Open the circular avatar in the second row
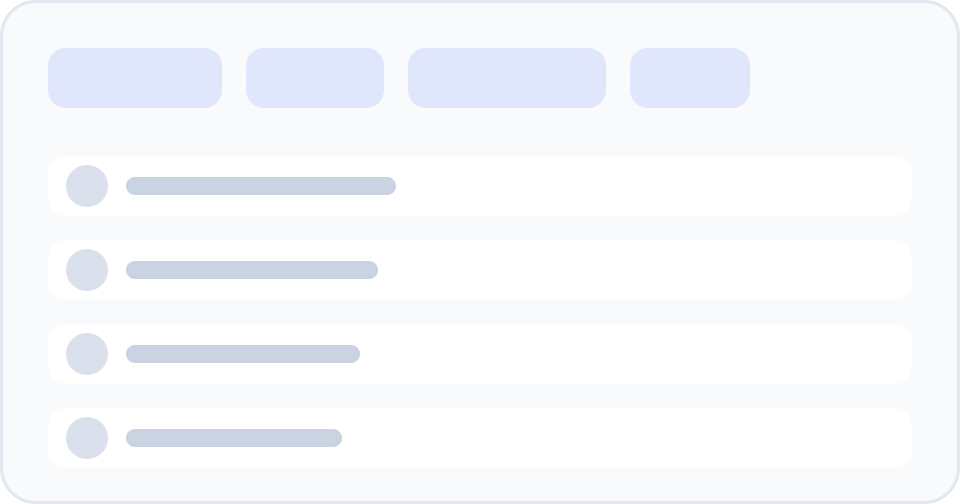 [x=87, y=270]
